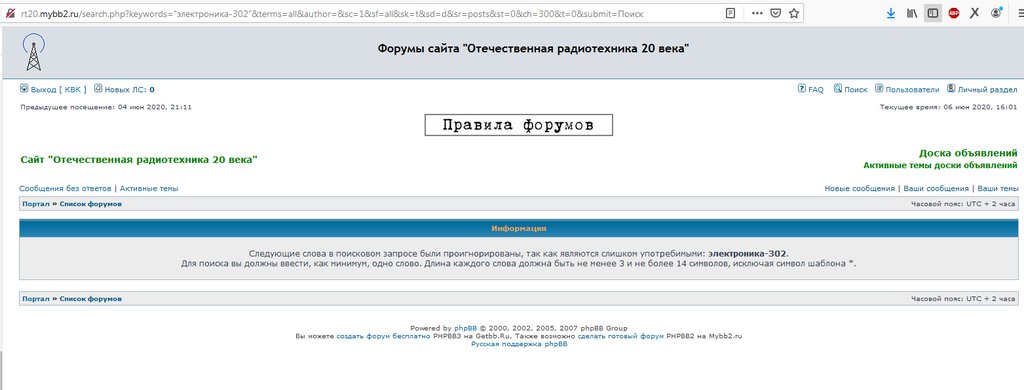Open Новые сообщения
This screenshot has height=390, width=1024.
coord(859,188)
